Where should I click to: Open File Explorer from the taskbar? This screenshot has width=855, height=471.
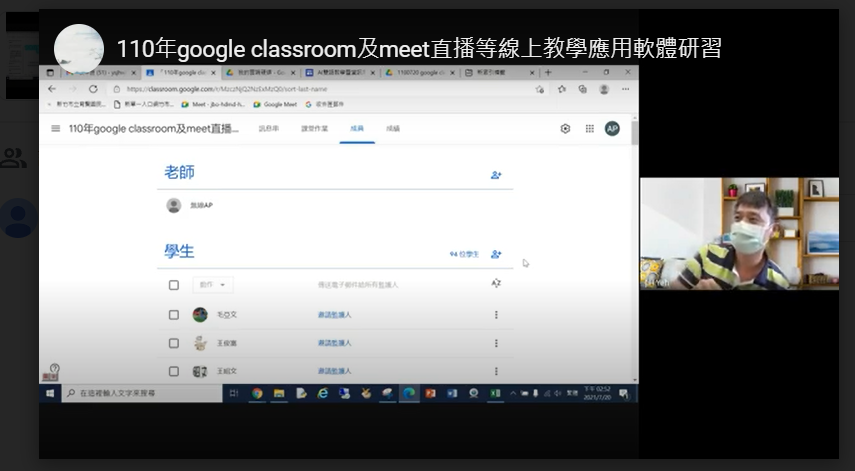point(279,393)
